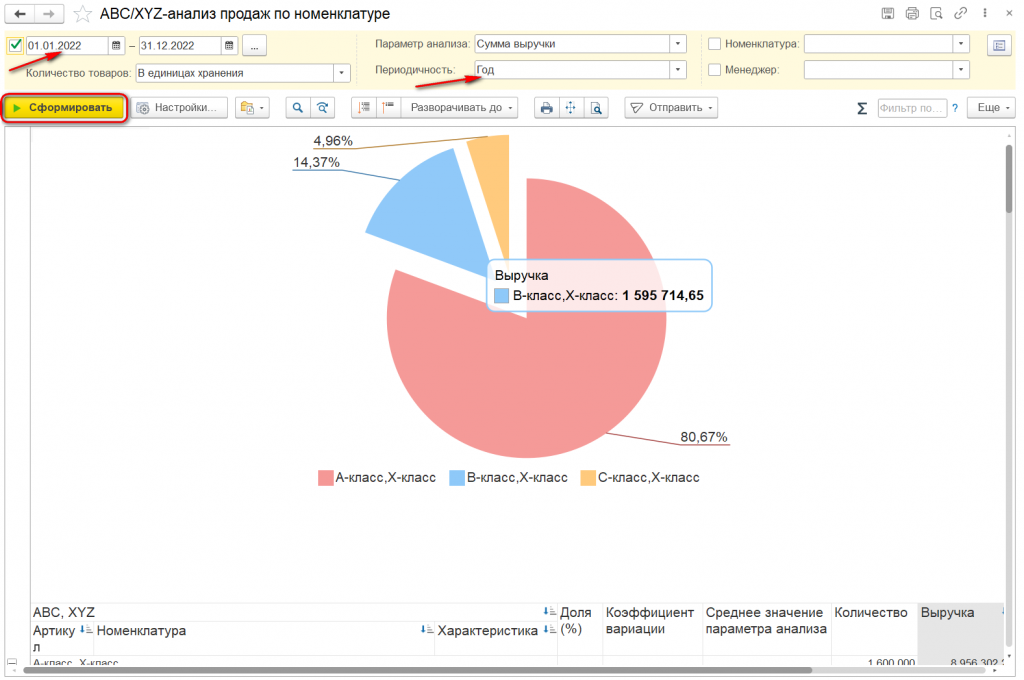The height and width of the screenshot is (680, 1024).
Task: Click the Фильтр по... search field
Action: pyautogui.click(x=912, y=108)
